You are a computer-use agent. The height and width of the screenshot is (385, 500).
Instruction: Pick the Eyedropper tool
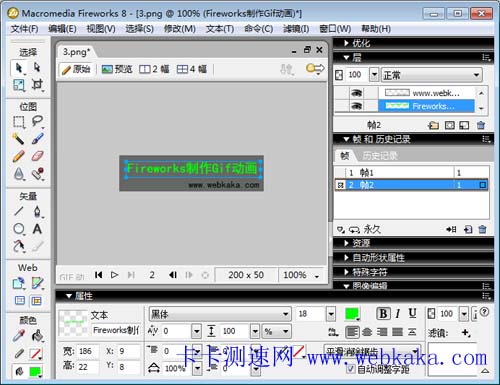[x=19, y=336]
